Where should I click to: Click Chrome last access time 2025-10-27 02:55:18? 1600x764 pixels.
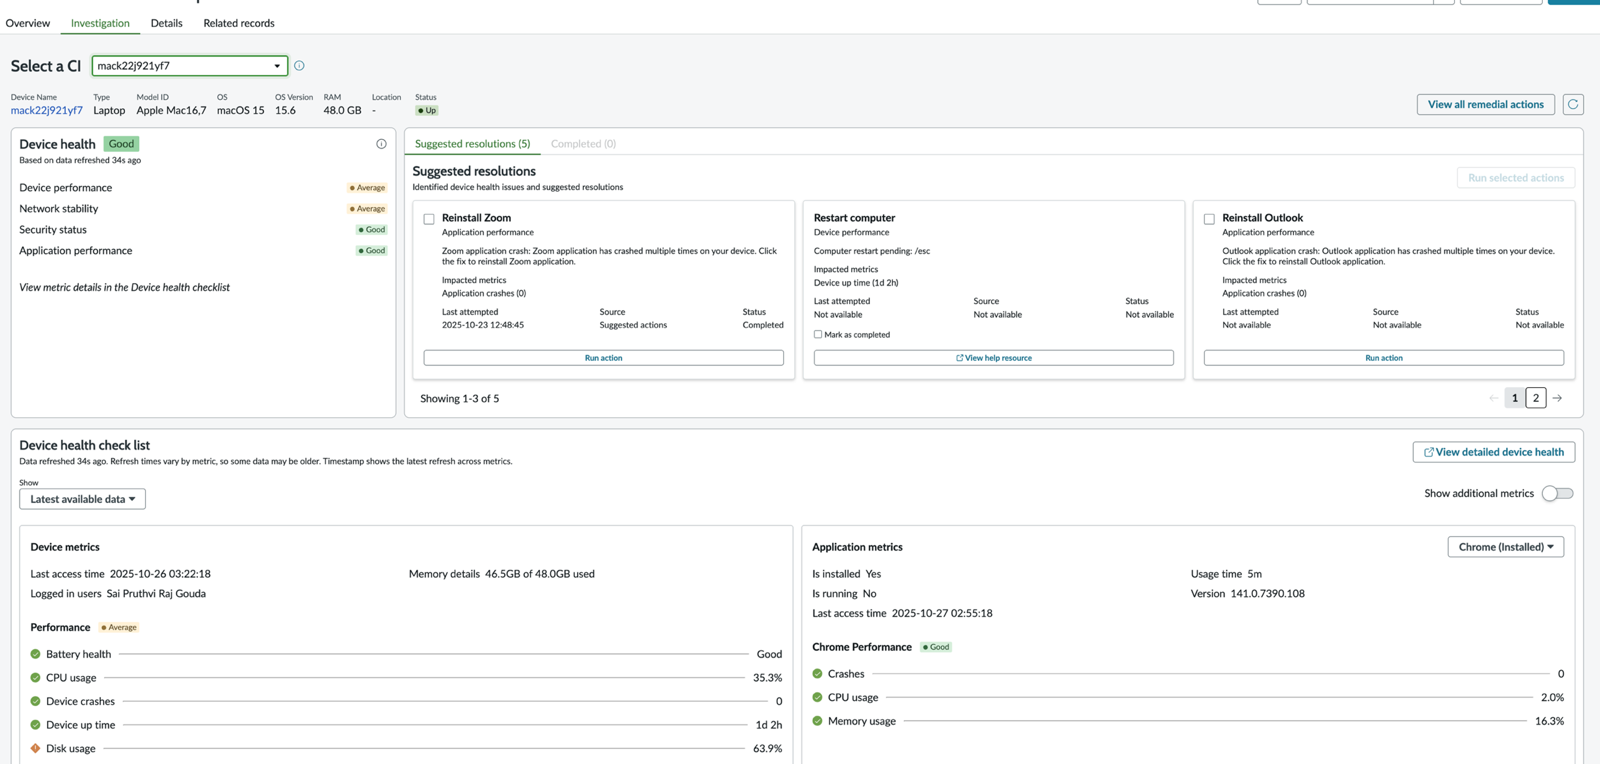(942, 613)
